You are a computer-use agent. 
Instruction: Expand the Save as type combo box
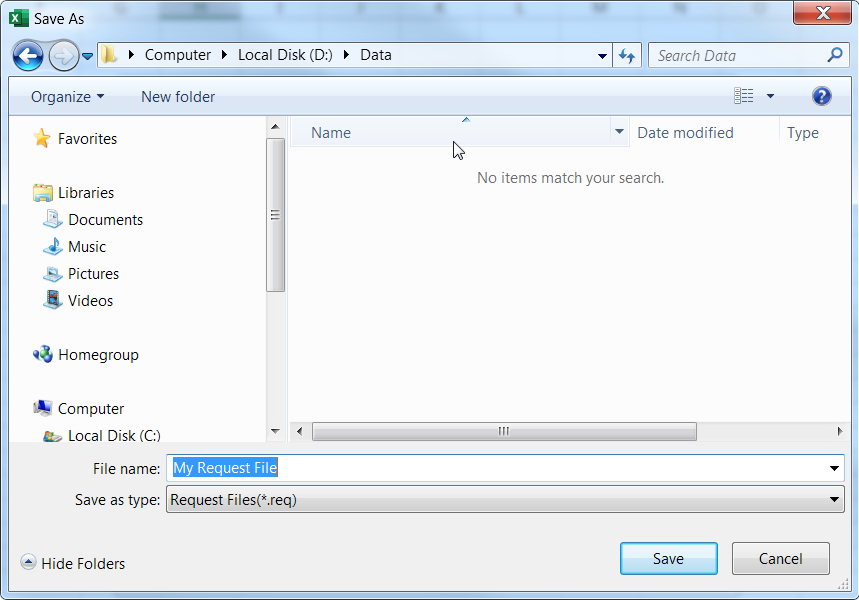pos(835,500)
